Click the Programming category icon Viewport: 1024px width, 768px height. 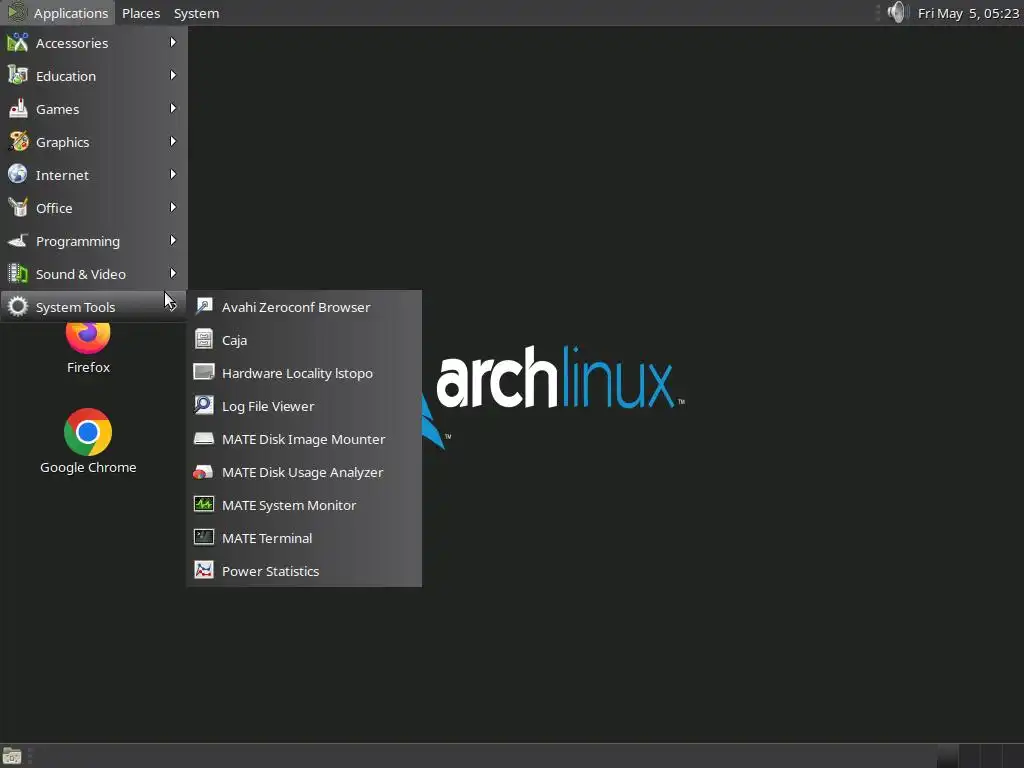[x=18, y=240]
